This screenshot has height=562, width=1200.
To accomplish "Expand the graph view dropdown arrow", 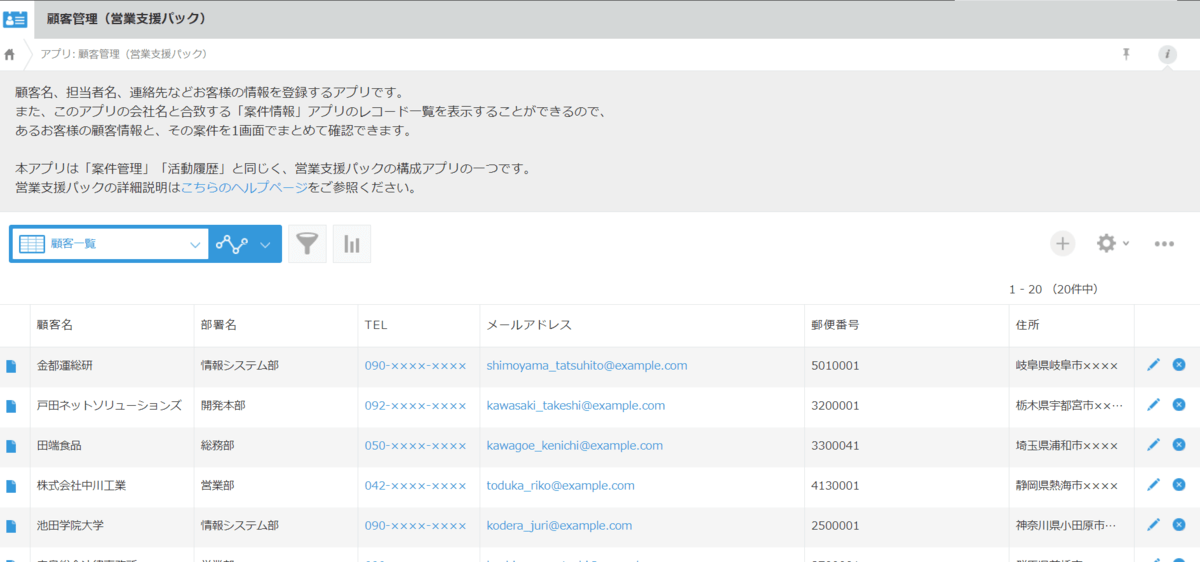I will (265, 244).
